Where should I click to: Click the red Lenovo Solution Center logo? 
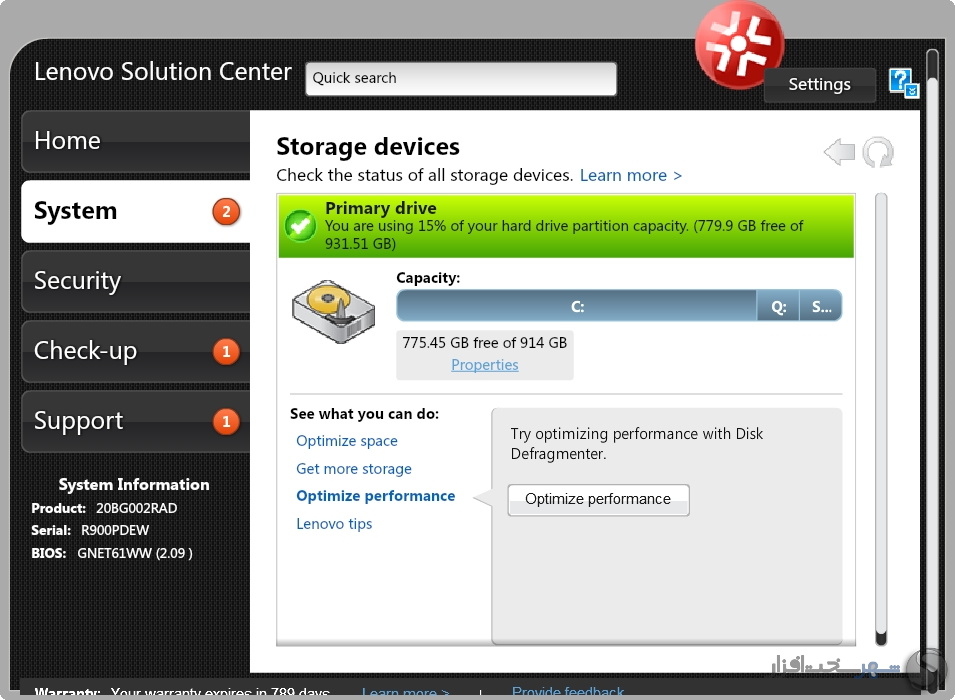pos(739,44)
